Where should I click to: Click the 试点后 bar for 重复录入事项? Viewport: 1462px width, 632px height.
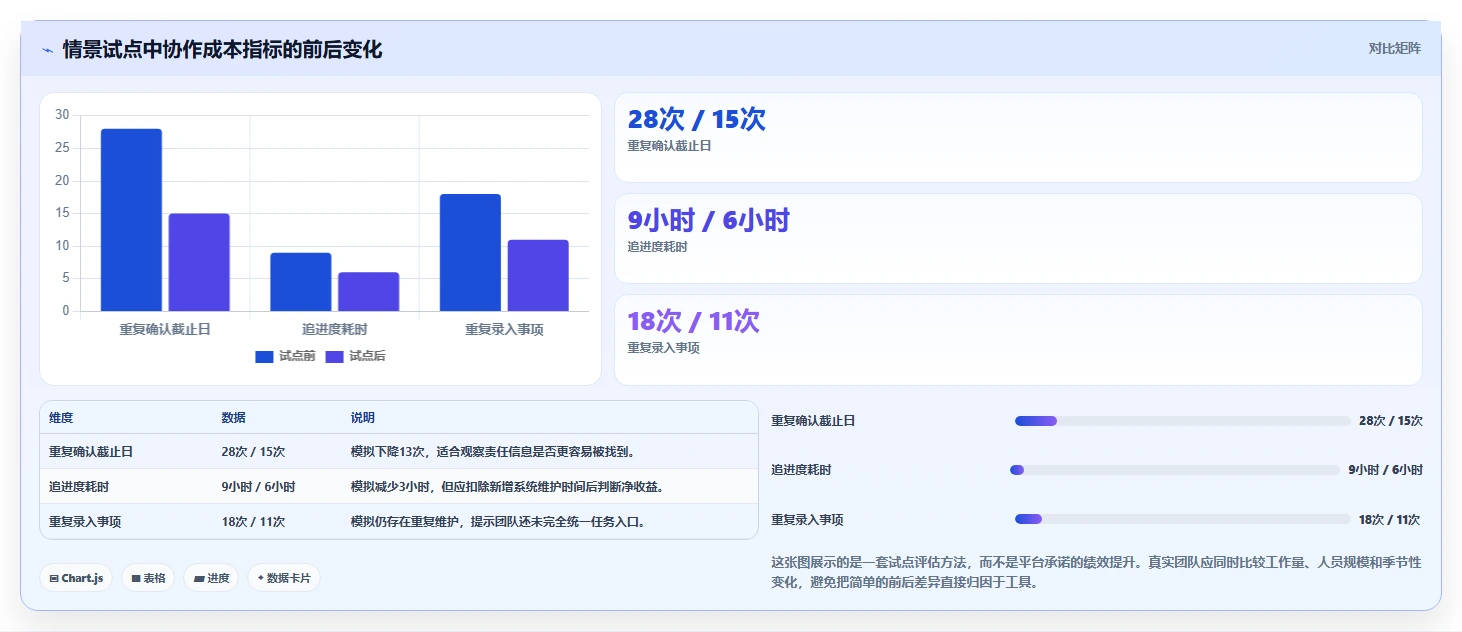(x=538, y=275)
